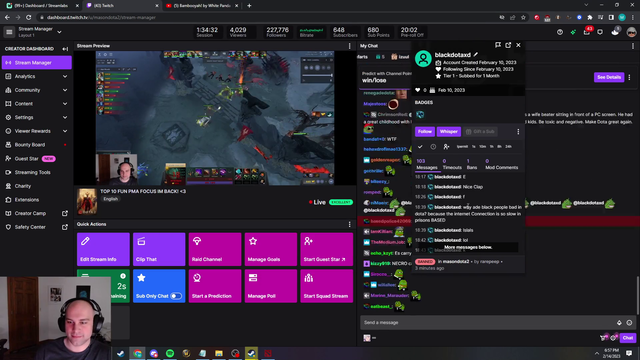
Task: Click the add moderator person icon
Action: coord(446,147)
